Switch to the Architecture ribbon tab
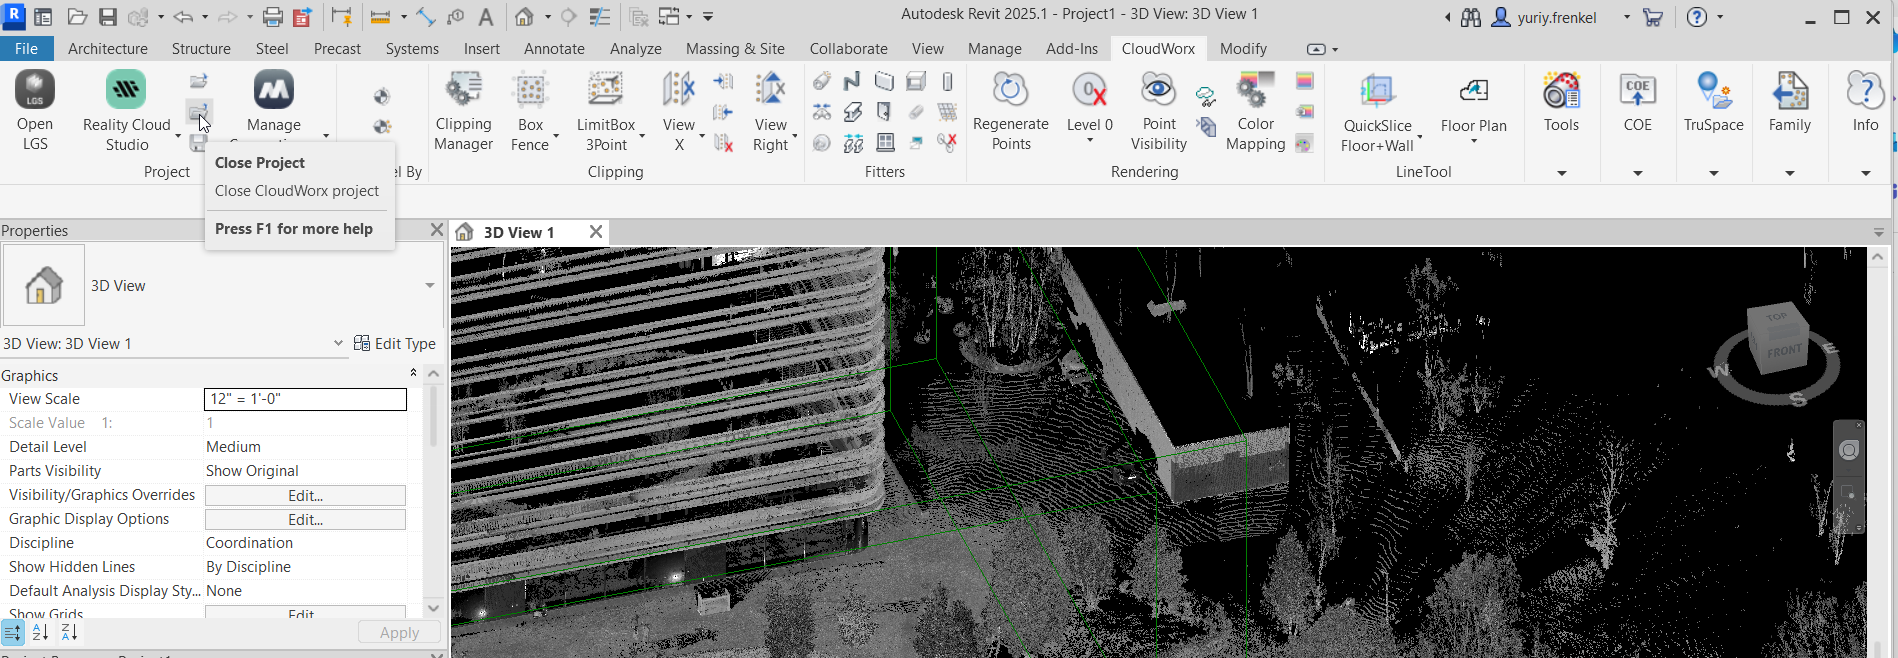This screenshot has width=1898, height=658. coord(108,49)
